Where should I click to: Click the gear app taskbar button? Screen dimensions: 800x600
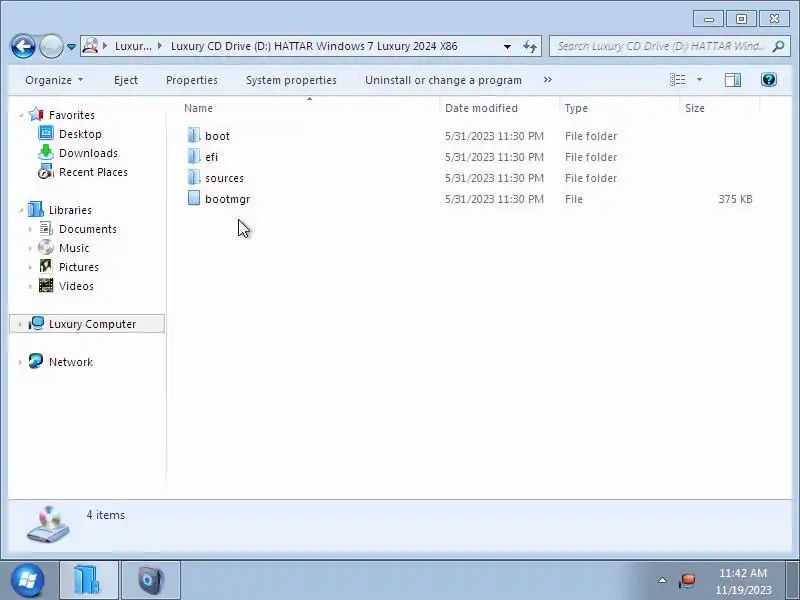coord(151,580)
